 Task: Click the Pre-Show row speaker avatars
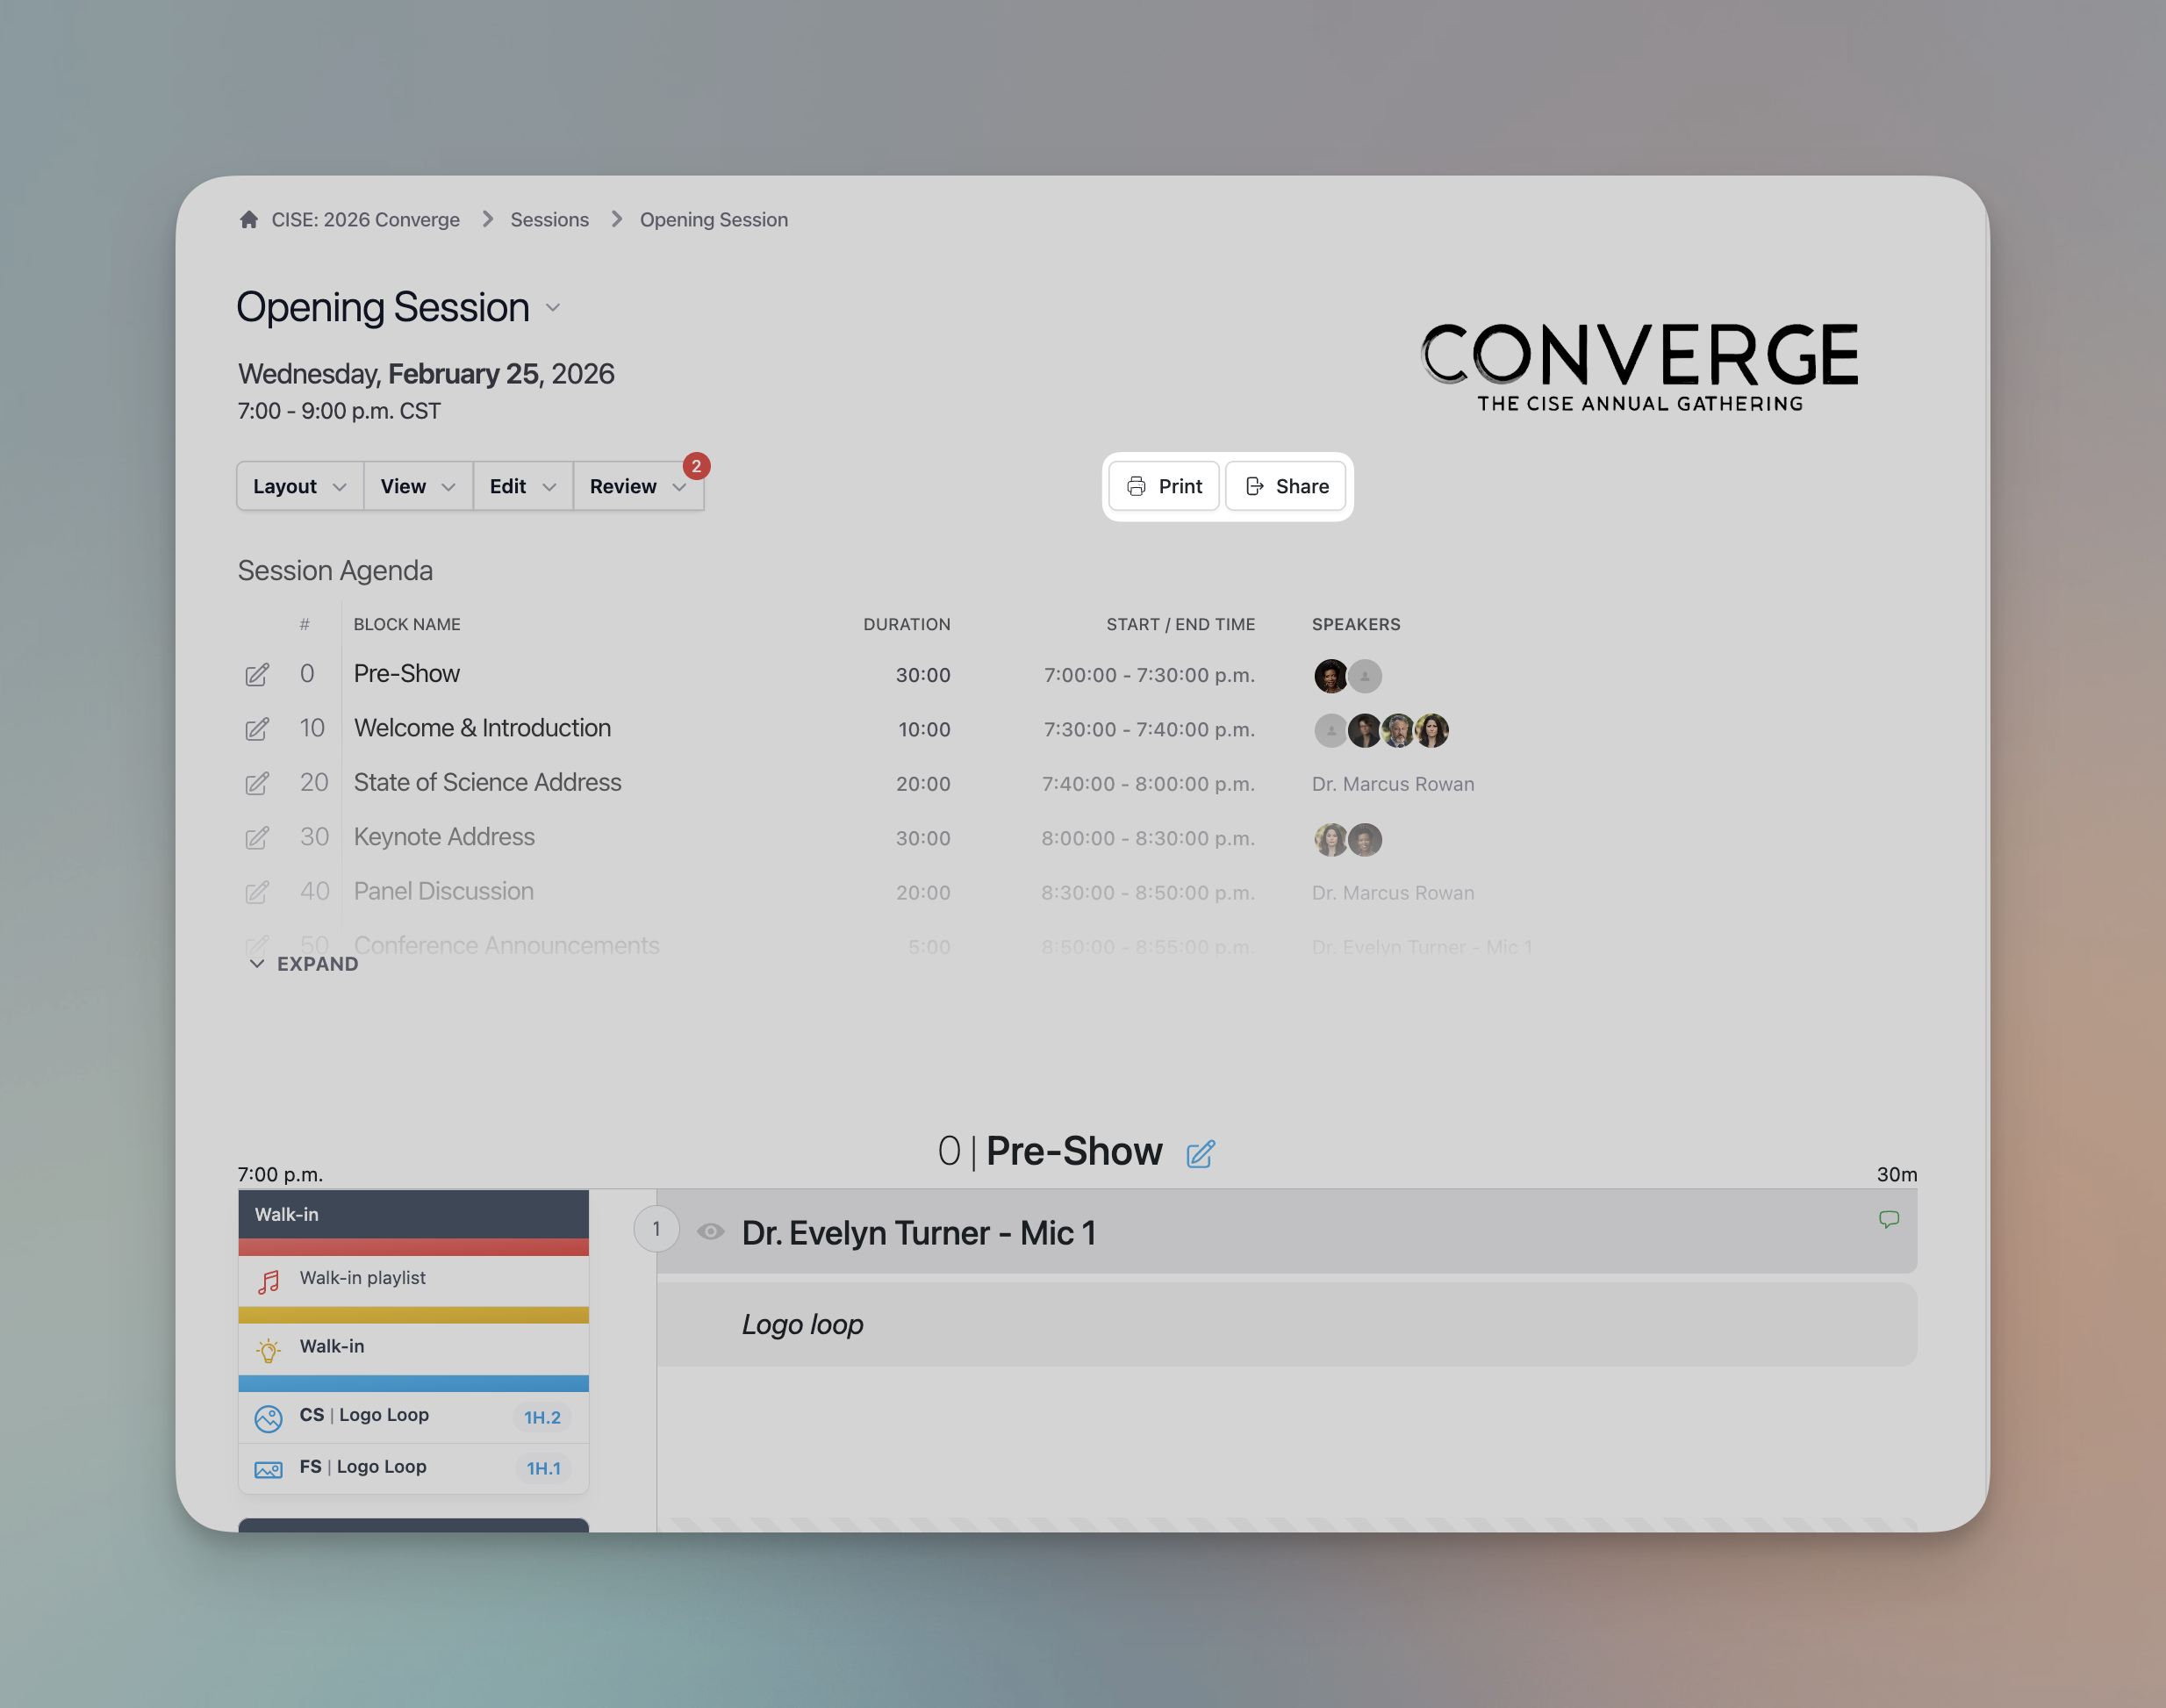click(1348, 676)
